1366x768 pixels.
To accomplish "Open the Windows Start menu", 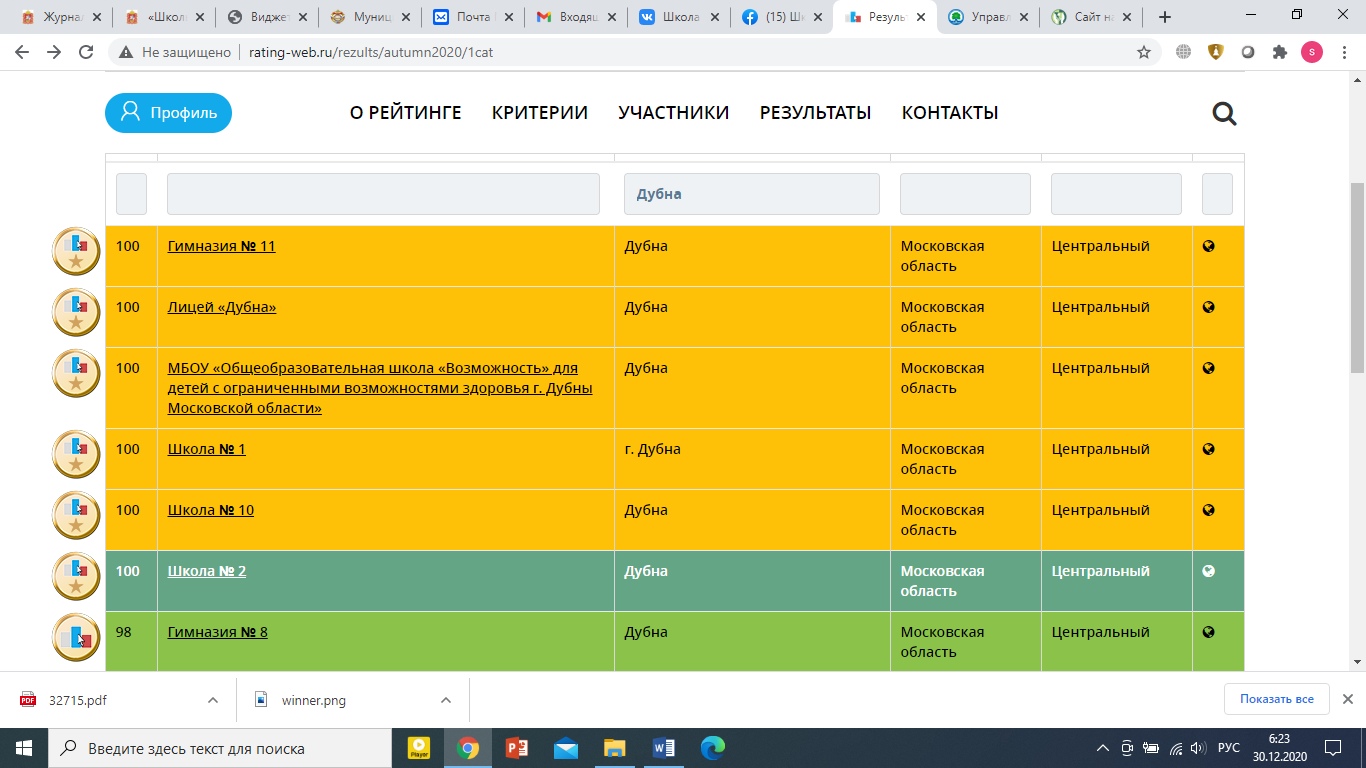I will (24, 748).
